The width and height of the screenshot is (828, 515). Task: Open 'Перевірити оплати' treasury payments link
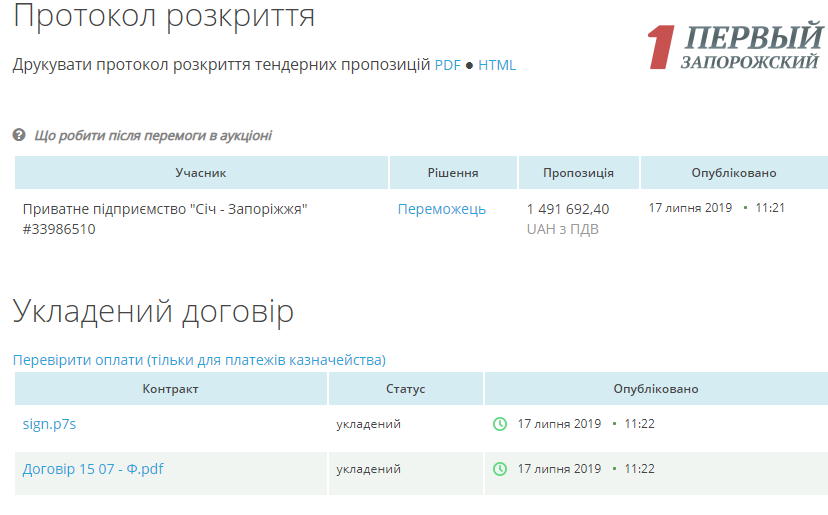tap(199, 360)
